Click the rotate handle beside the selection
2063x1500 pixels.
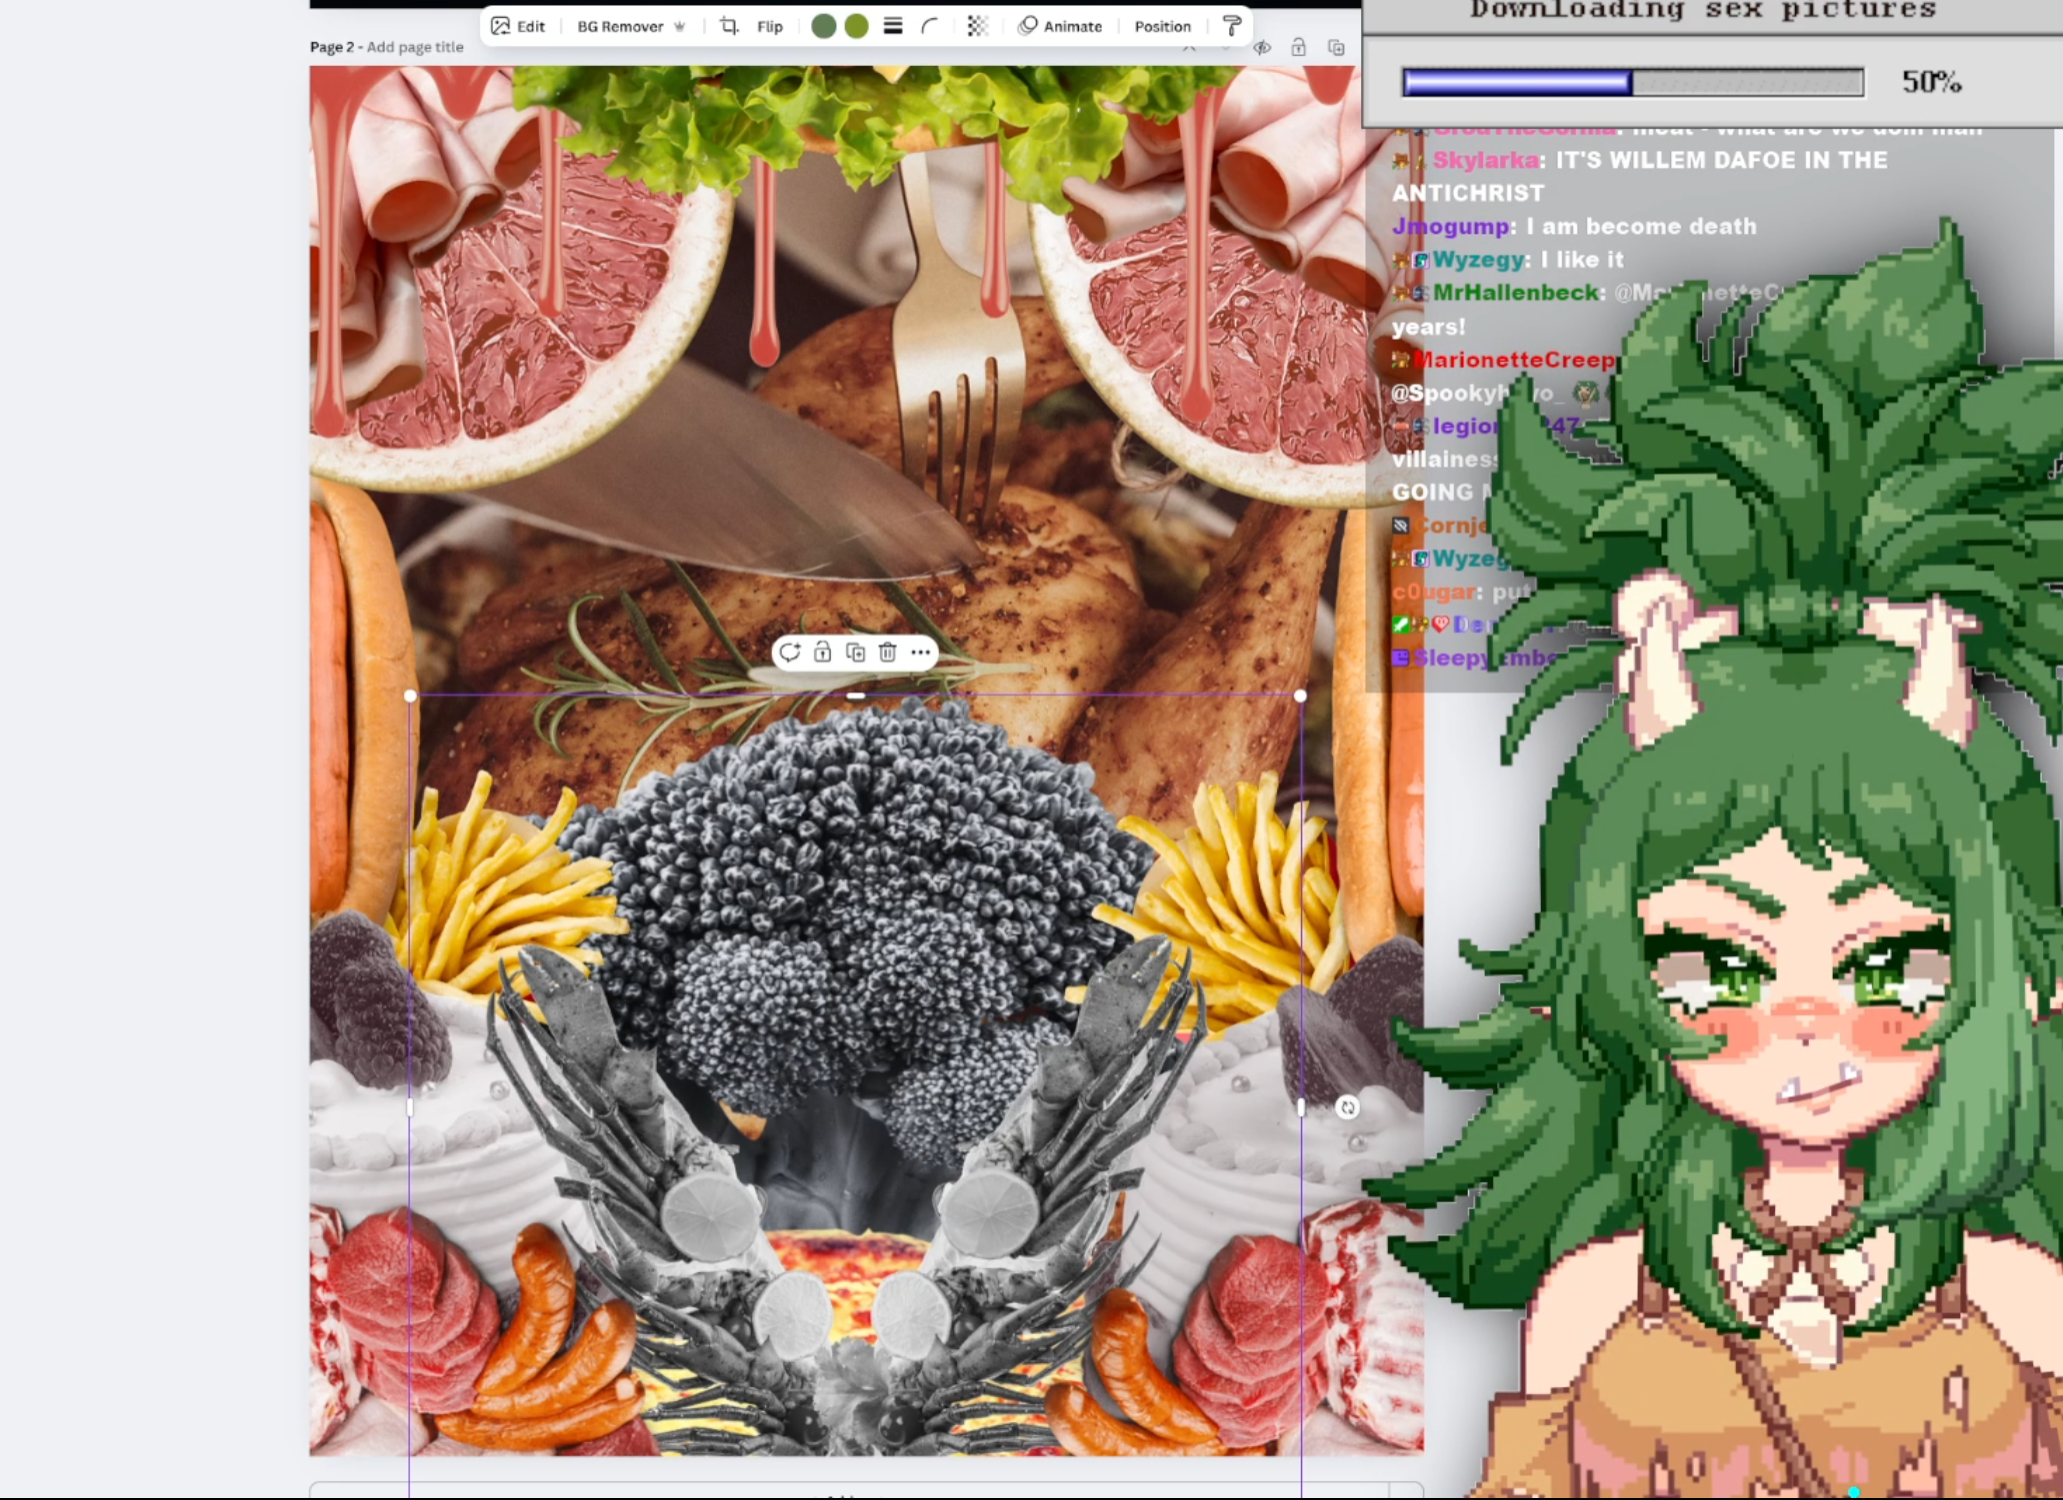(1347, 1107)
